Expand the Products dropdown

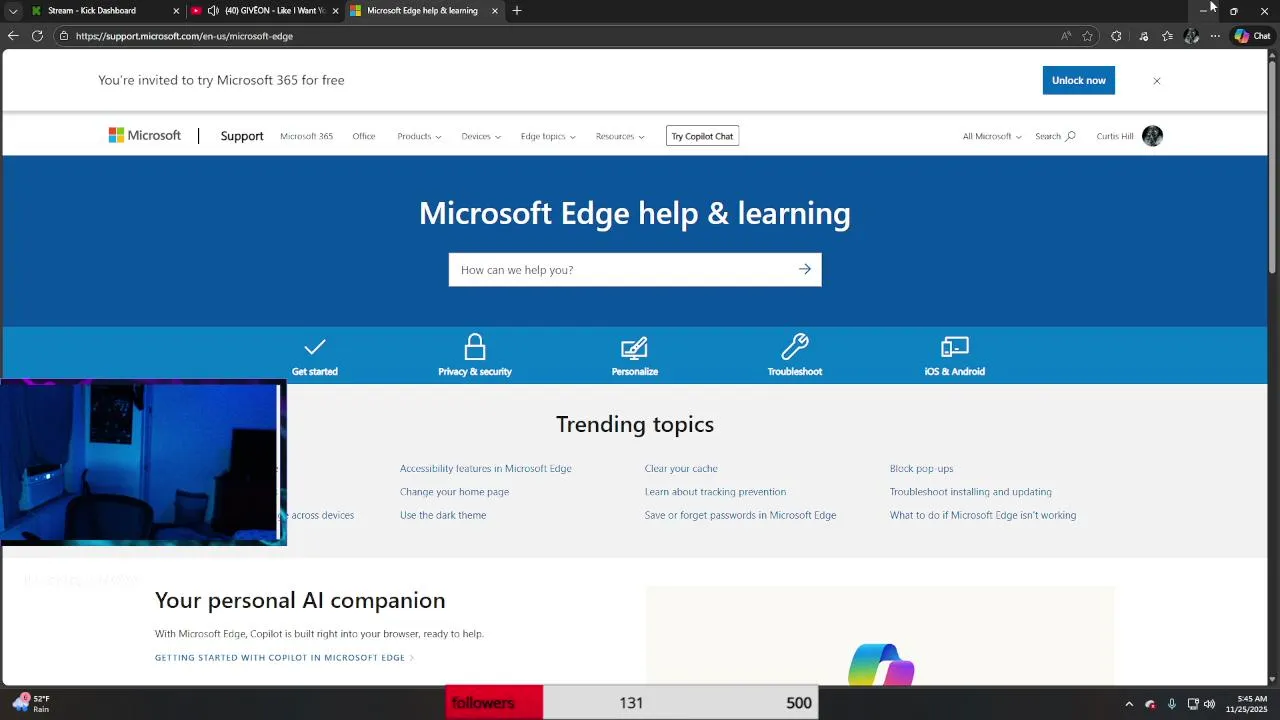pyautogui.click(x=419, y=136)
